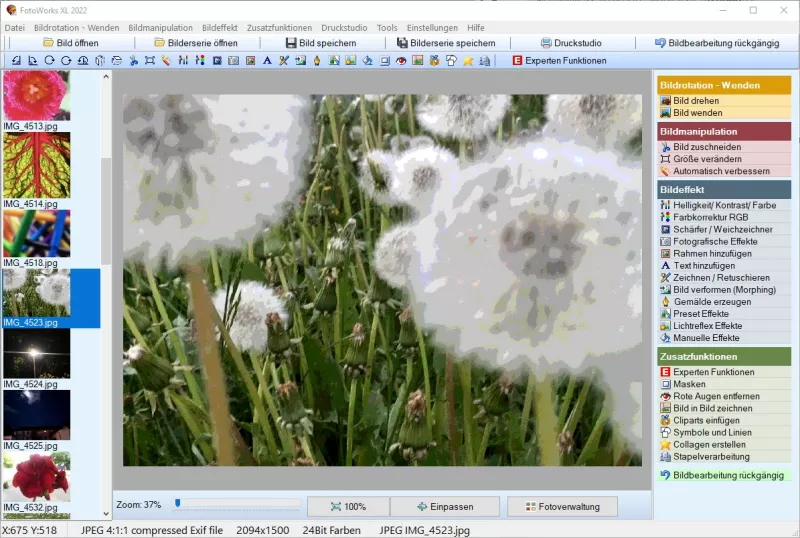The height and width of the screenshot is (538, 800).
Task: Click the Fotoverwaltung button
Action: tap(562, 506)
